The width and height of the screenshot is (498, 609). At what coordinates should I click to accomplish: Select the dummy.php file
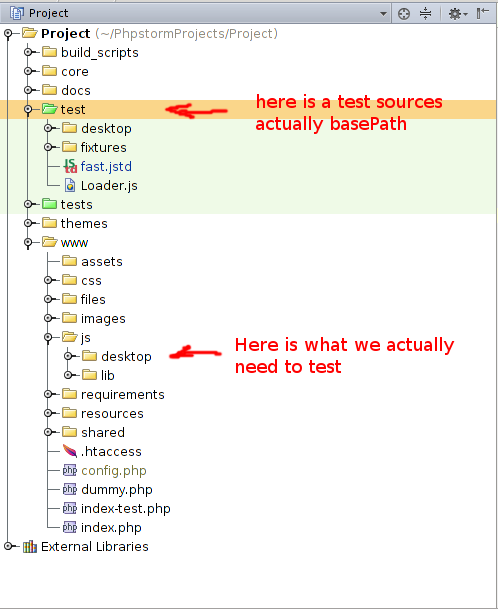tap(117, 489)
